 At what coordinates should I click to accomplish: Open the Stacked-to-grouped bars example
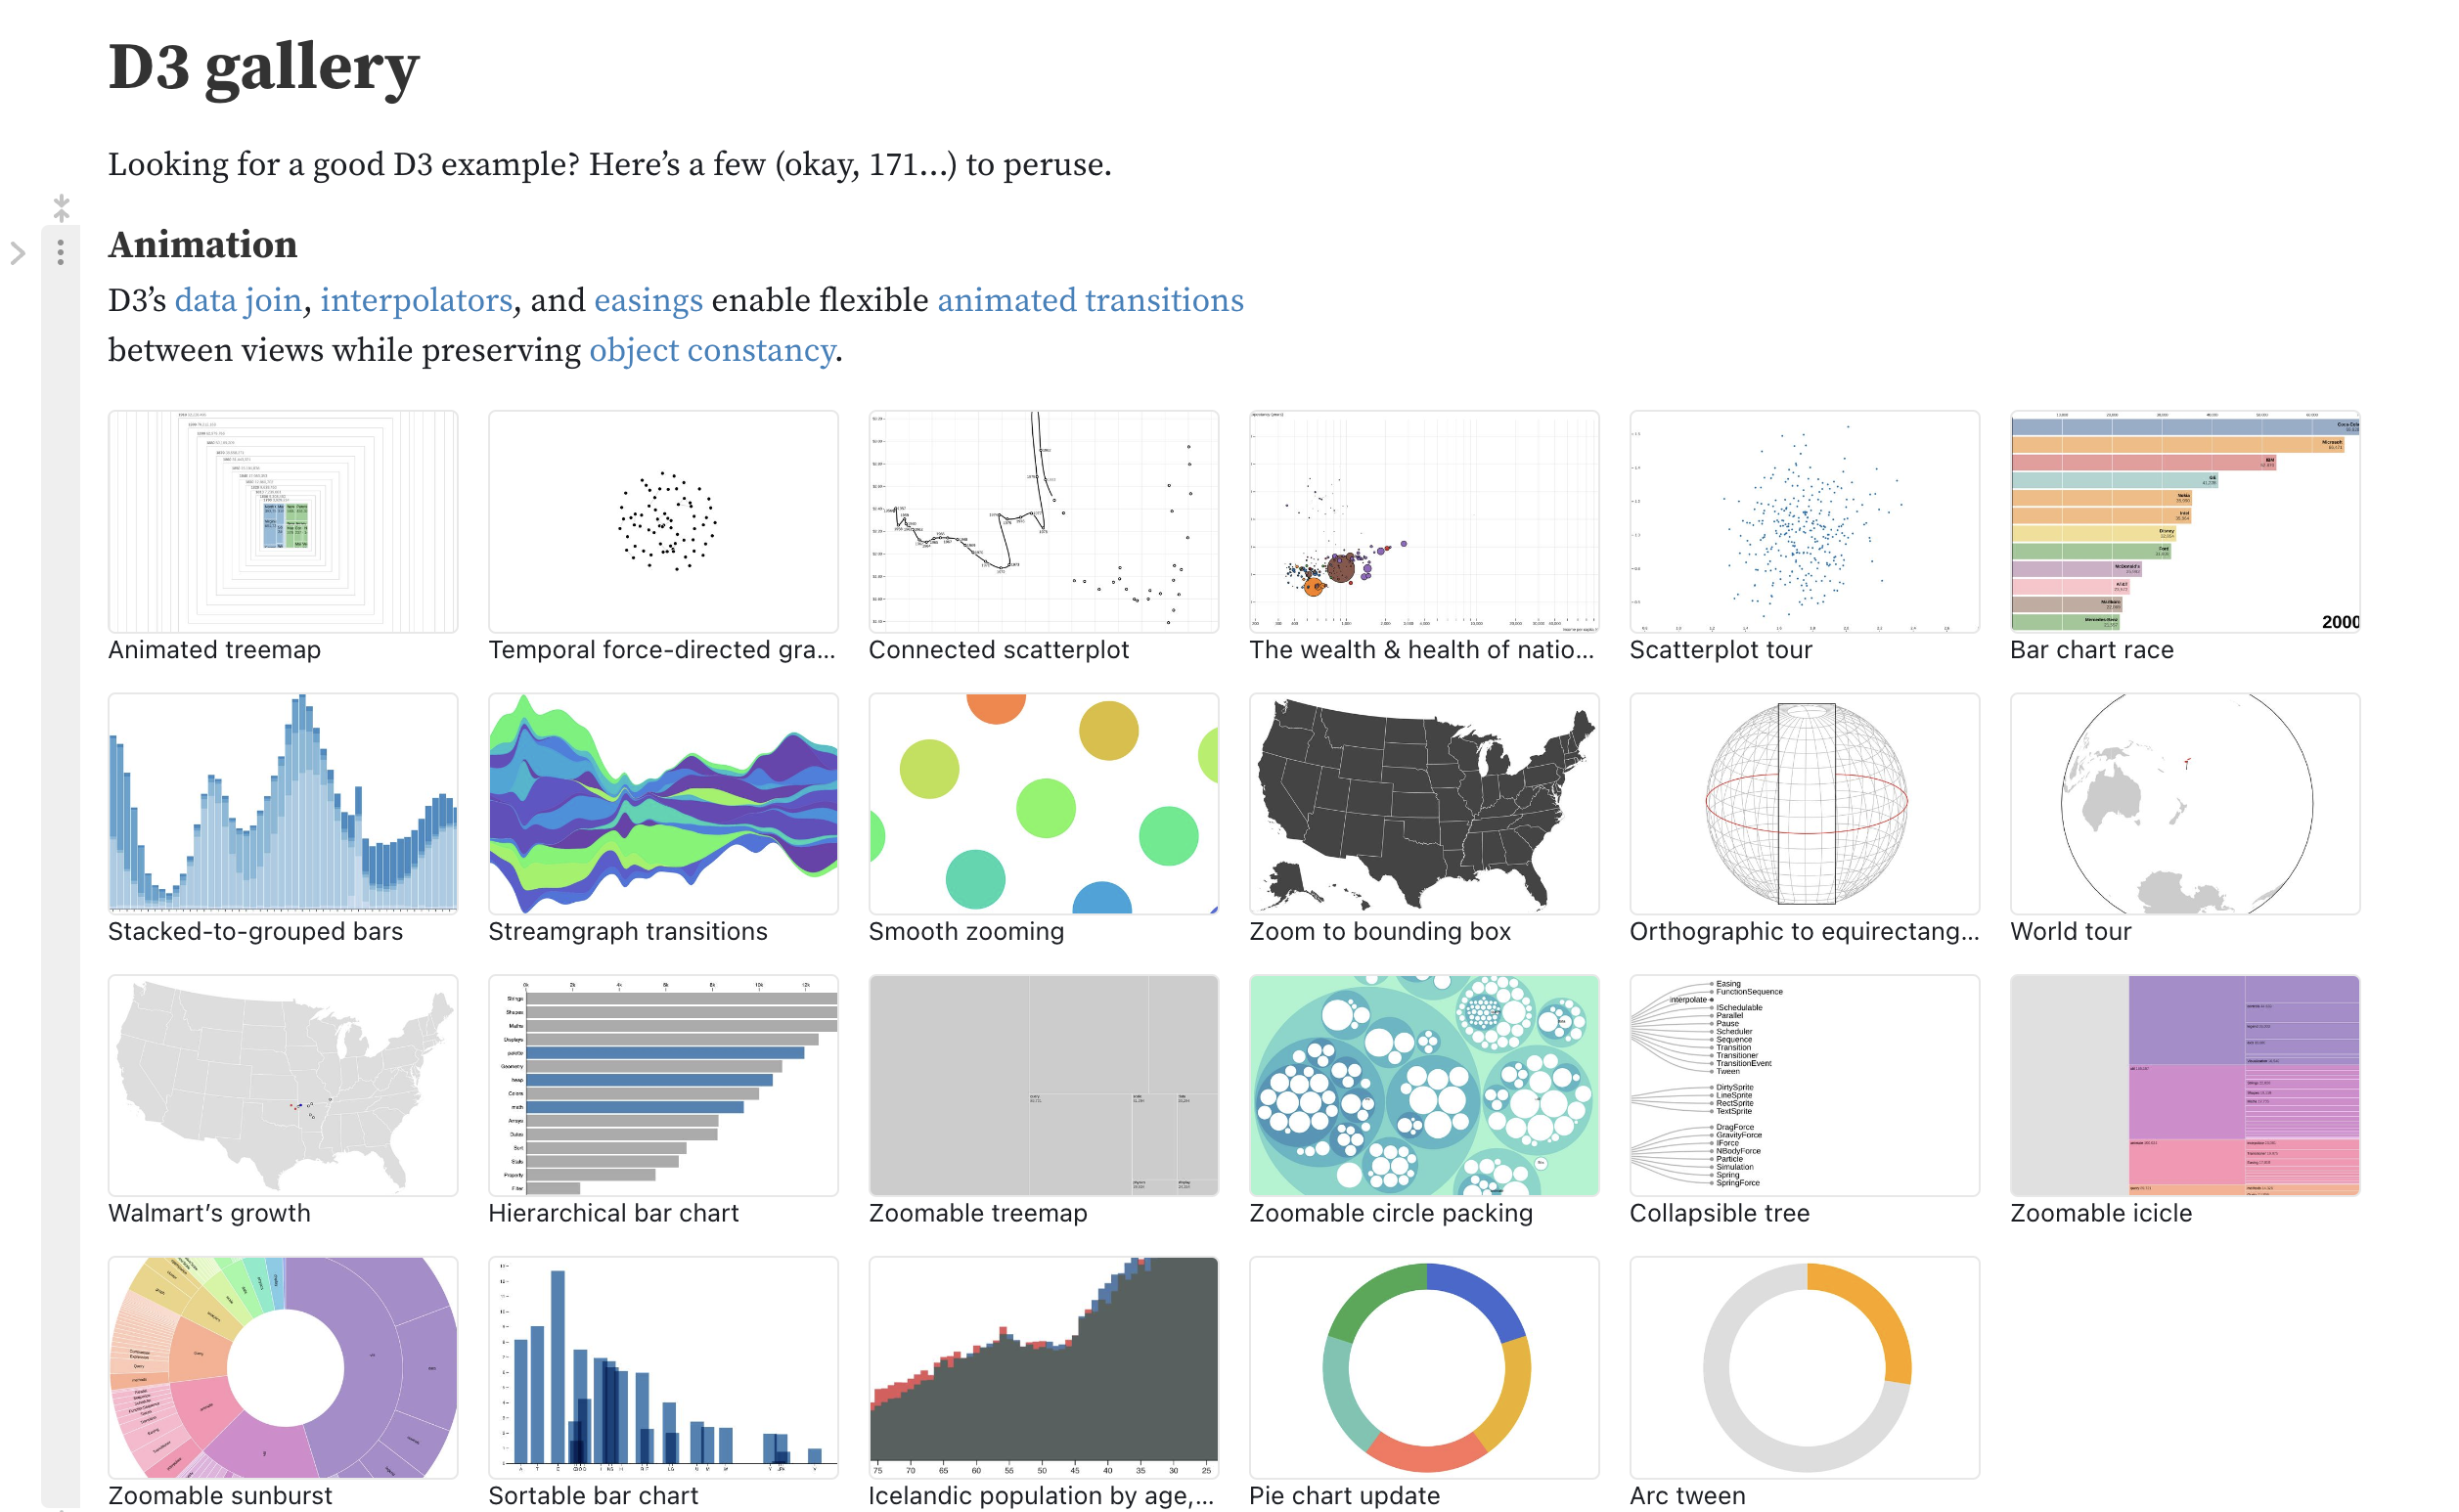coord(283,803)
